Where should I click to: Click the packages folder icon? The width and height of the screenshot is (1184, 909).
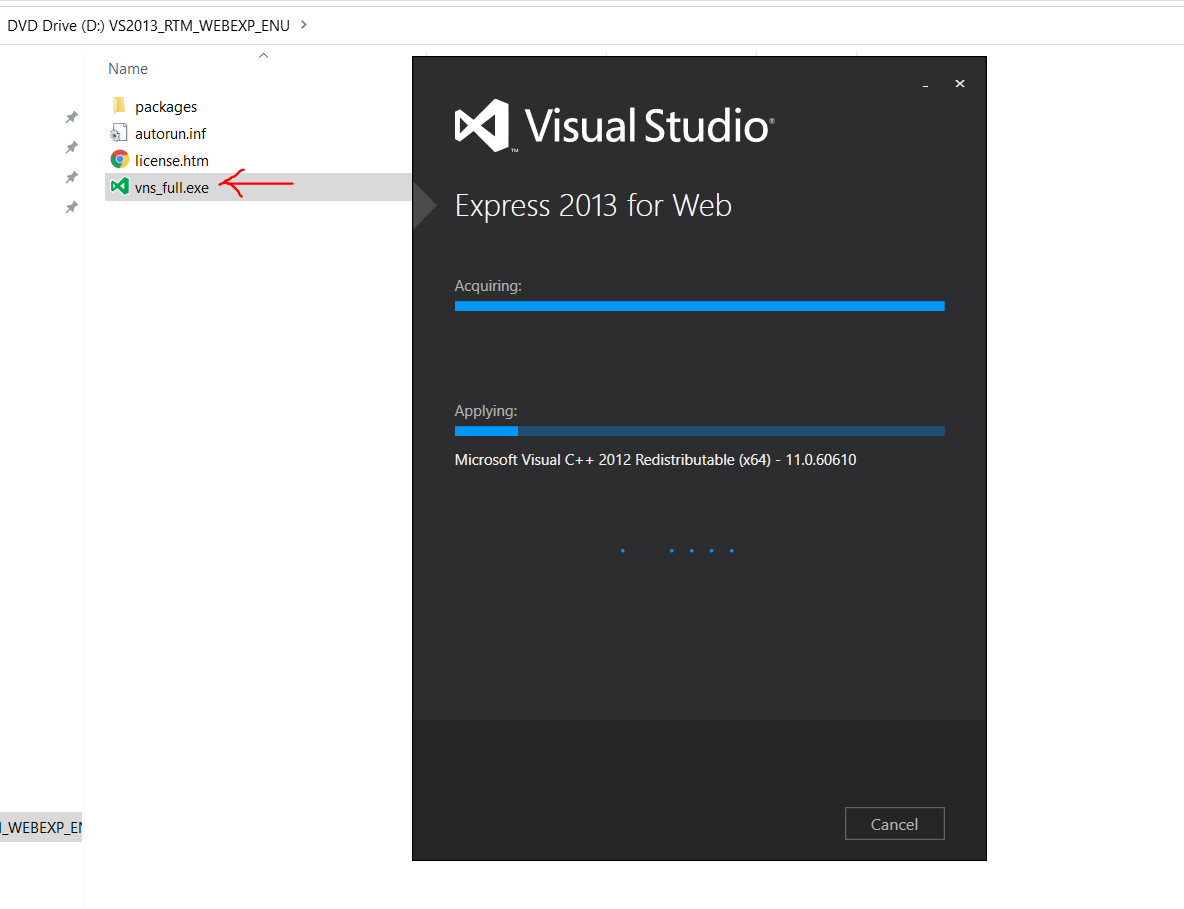click(x=119, y=105)
